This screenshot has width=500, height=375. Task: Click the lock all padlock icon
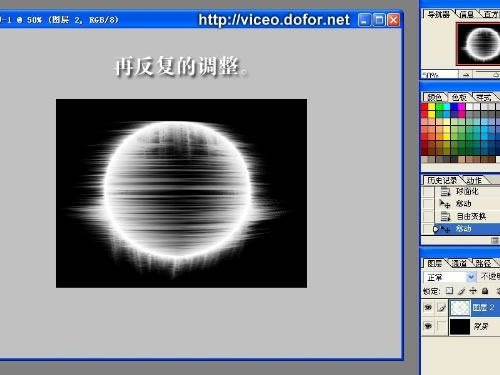(x=485, y=291)
